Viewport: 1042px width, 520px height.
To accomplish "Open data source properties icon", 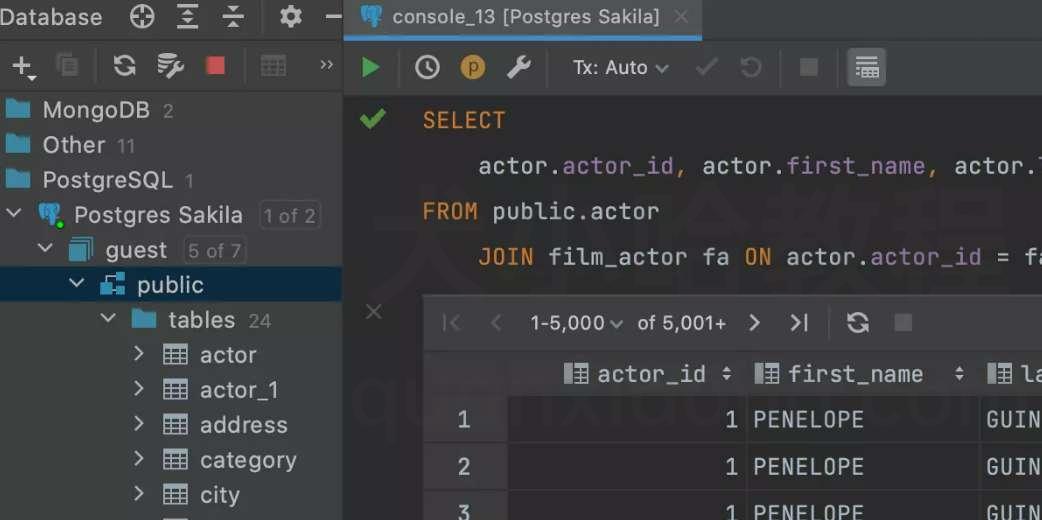I will pyautogui.click(x=170, y=65).
